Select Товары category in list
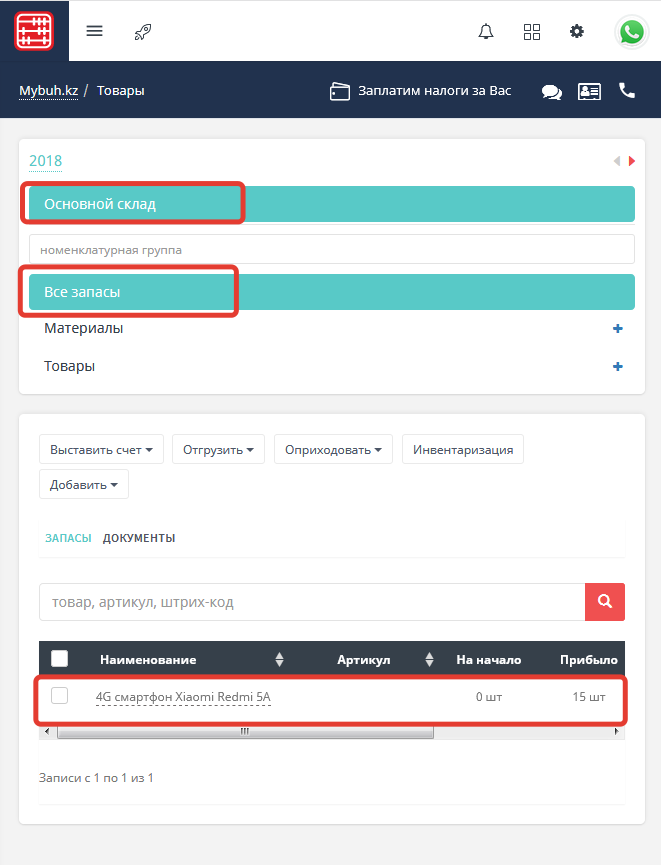This screenshot has width=661, height=865. (x=70, y=366)
